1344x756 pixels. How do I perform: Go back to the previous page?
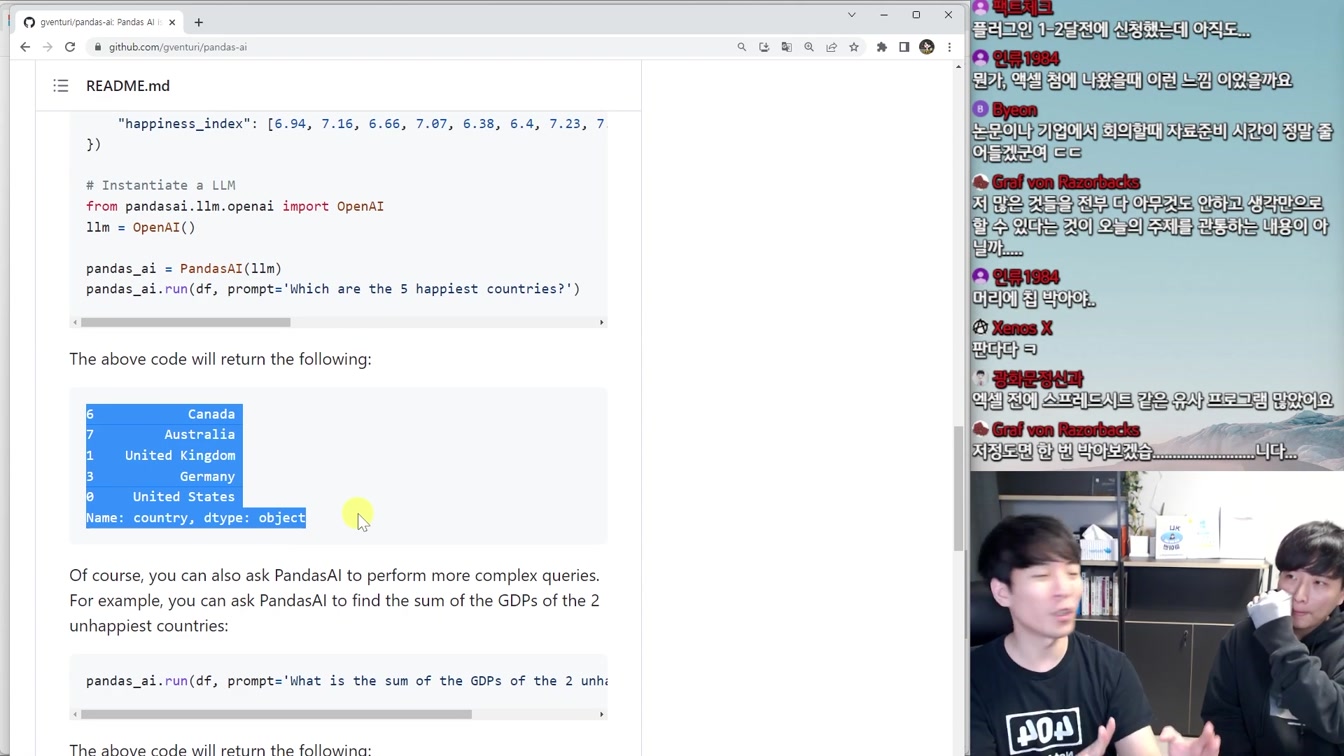pyautogui.click(x=25, y=47)
